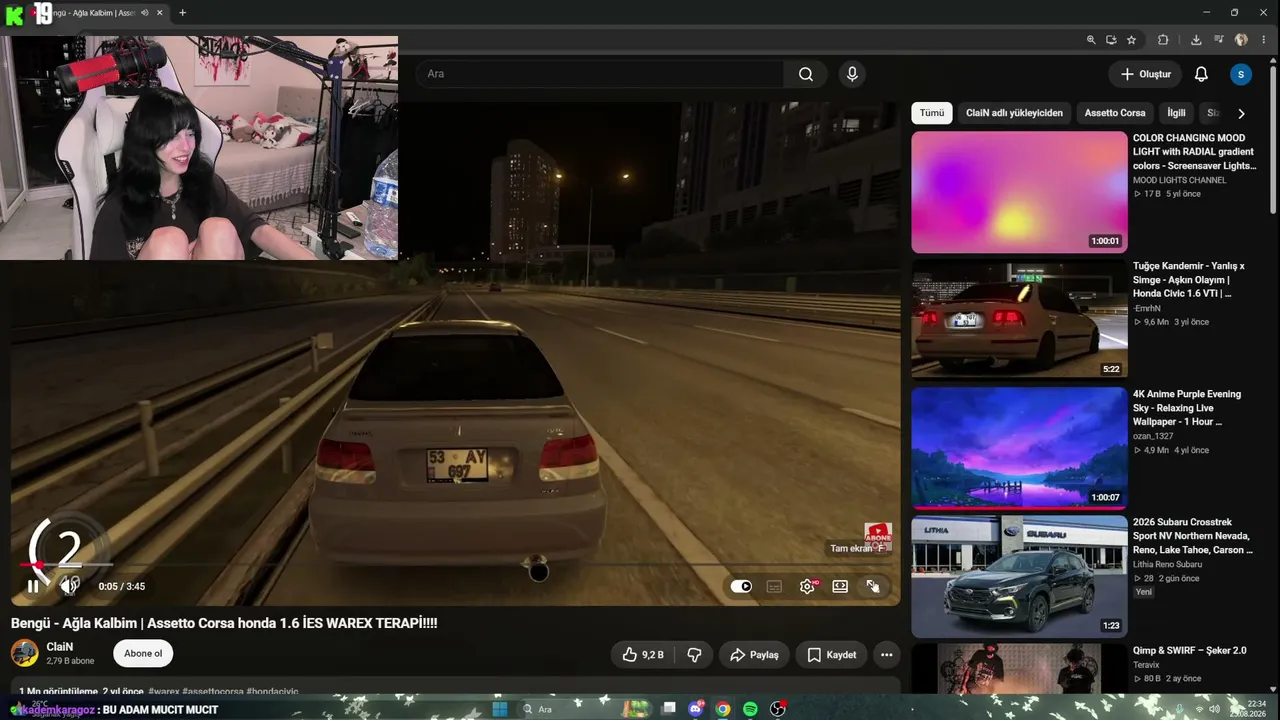Toggle the autoplay switch in player
The height and width of the screenshot is (720, 1280).
click(741, 587)
